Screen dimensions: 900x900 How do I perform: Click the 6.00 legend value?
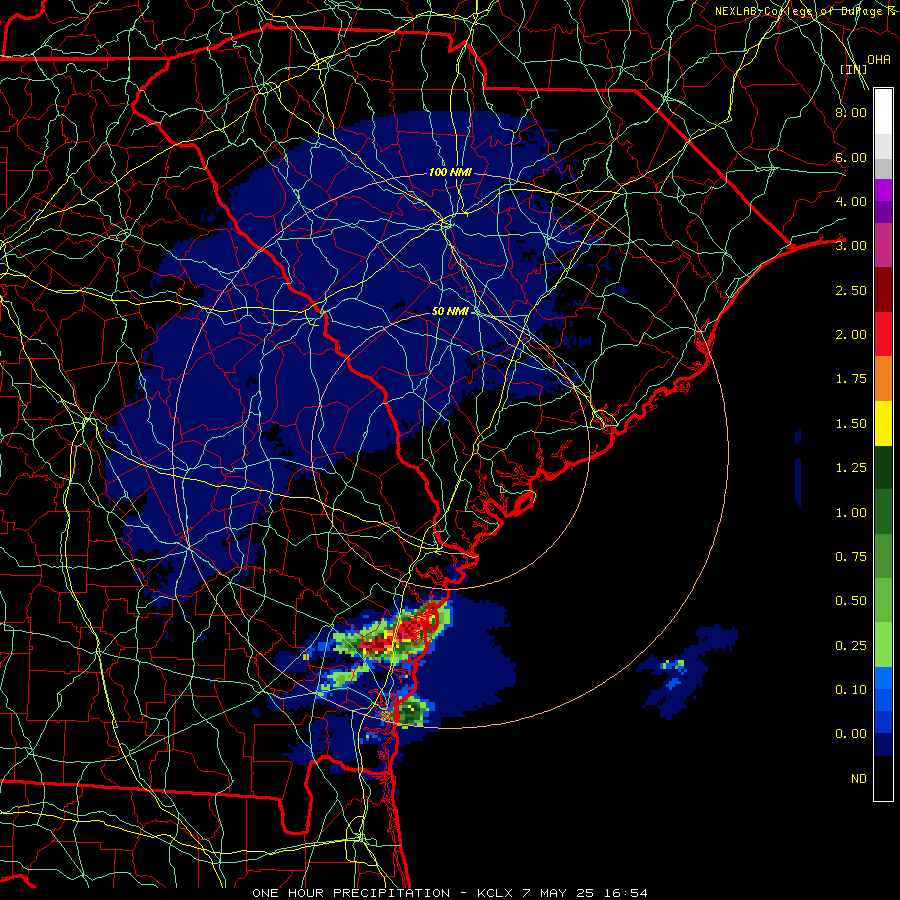(x=851, y=157)
